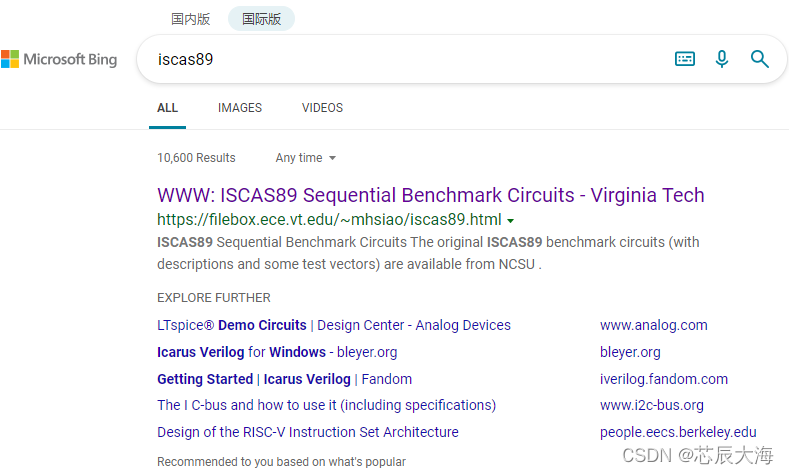Switch to the IMAGES tab

point(240,108)
